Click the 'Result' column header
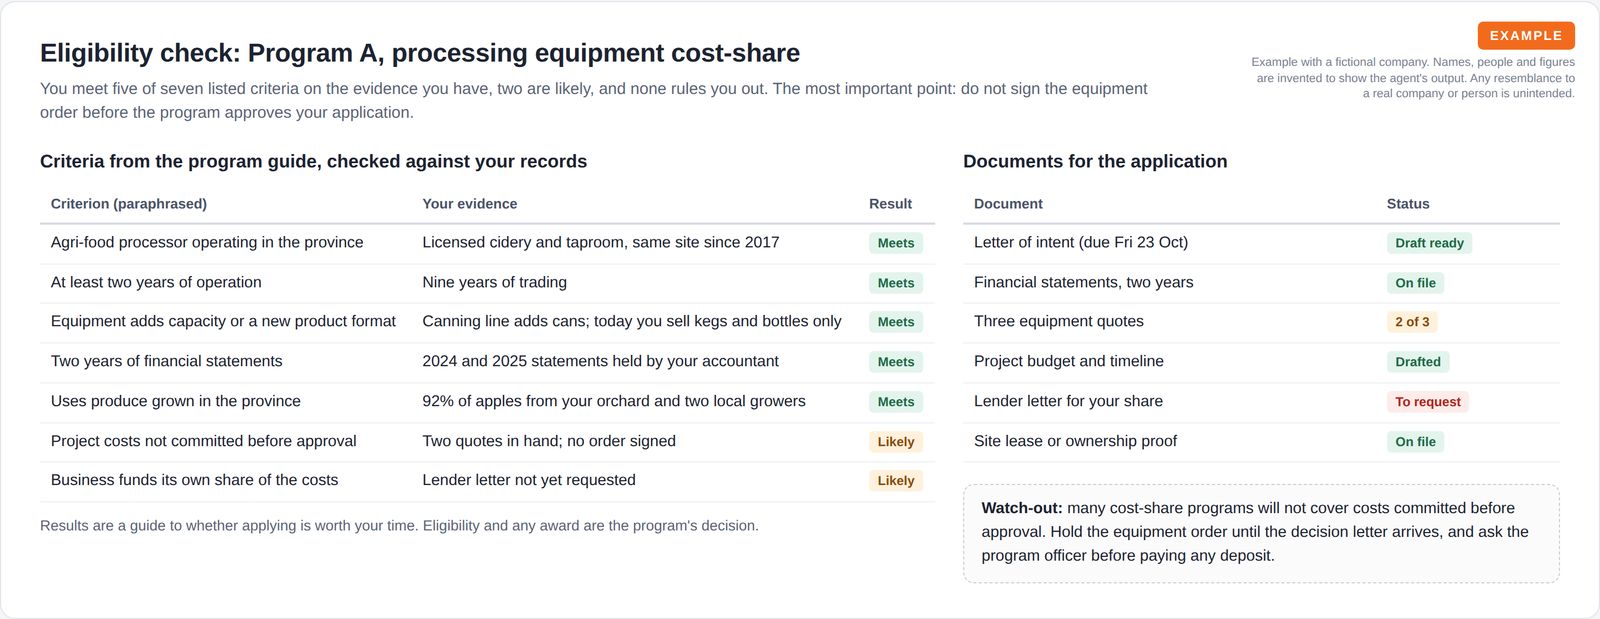This screenshot has width=1600, height=619. pyautogui.click(x=890, y=203)
